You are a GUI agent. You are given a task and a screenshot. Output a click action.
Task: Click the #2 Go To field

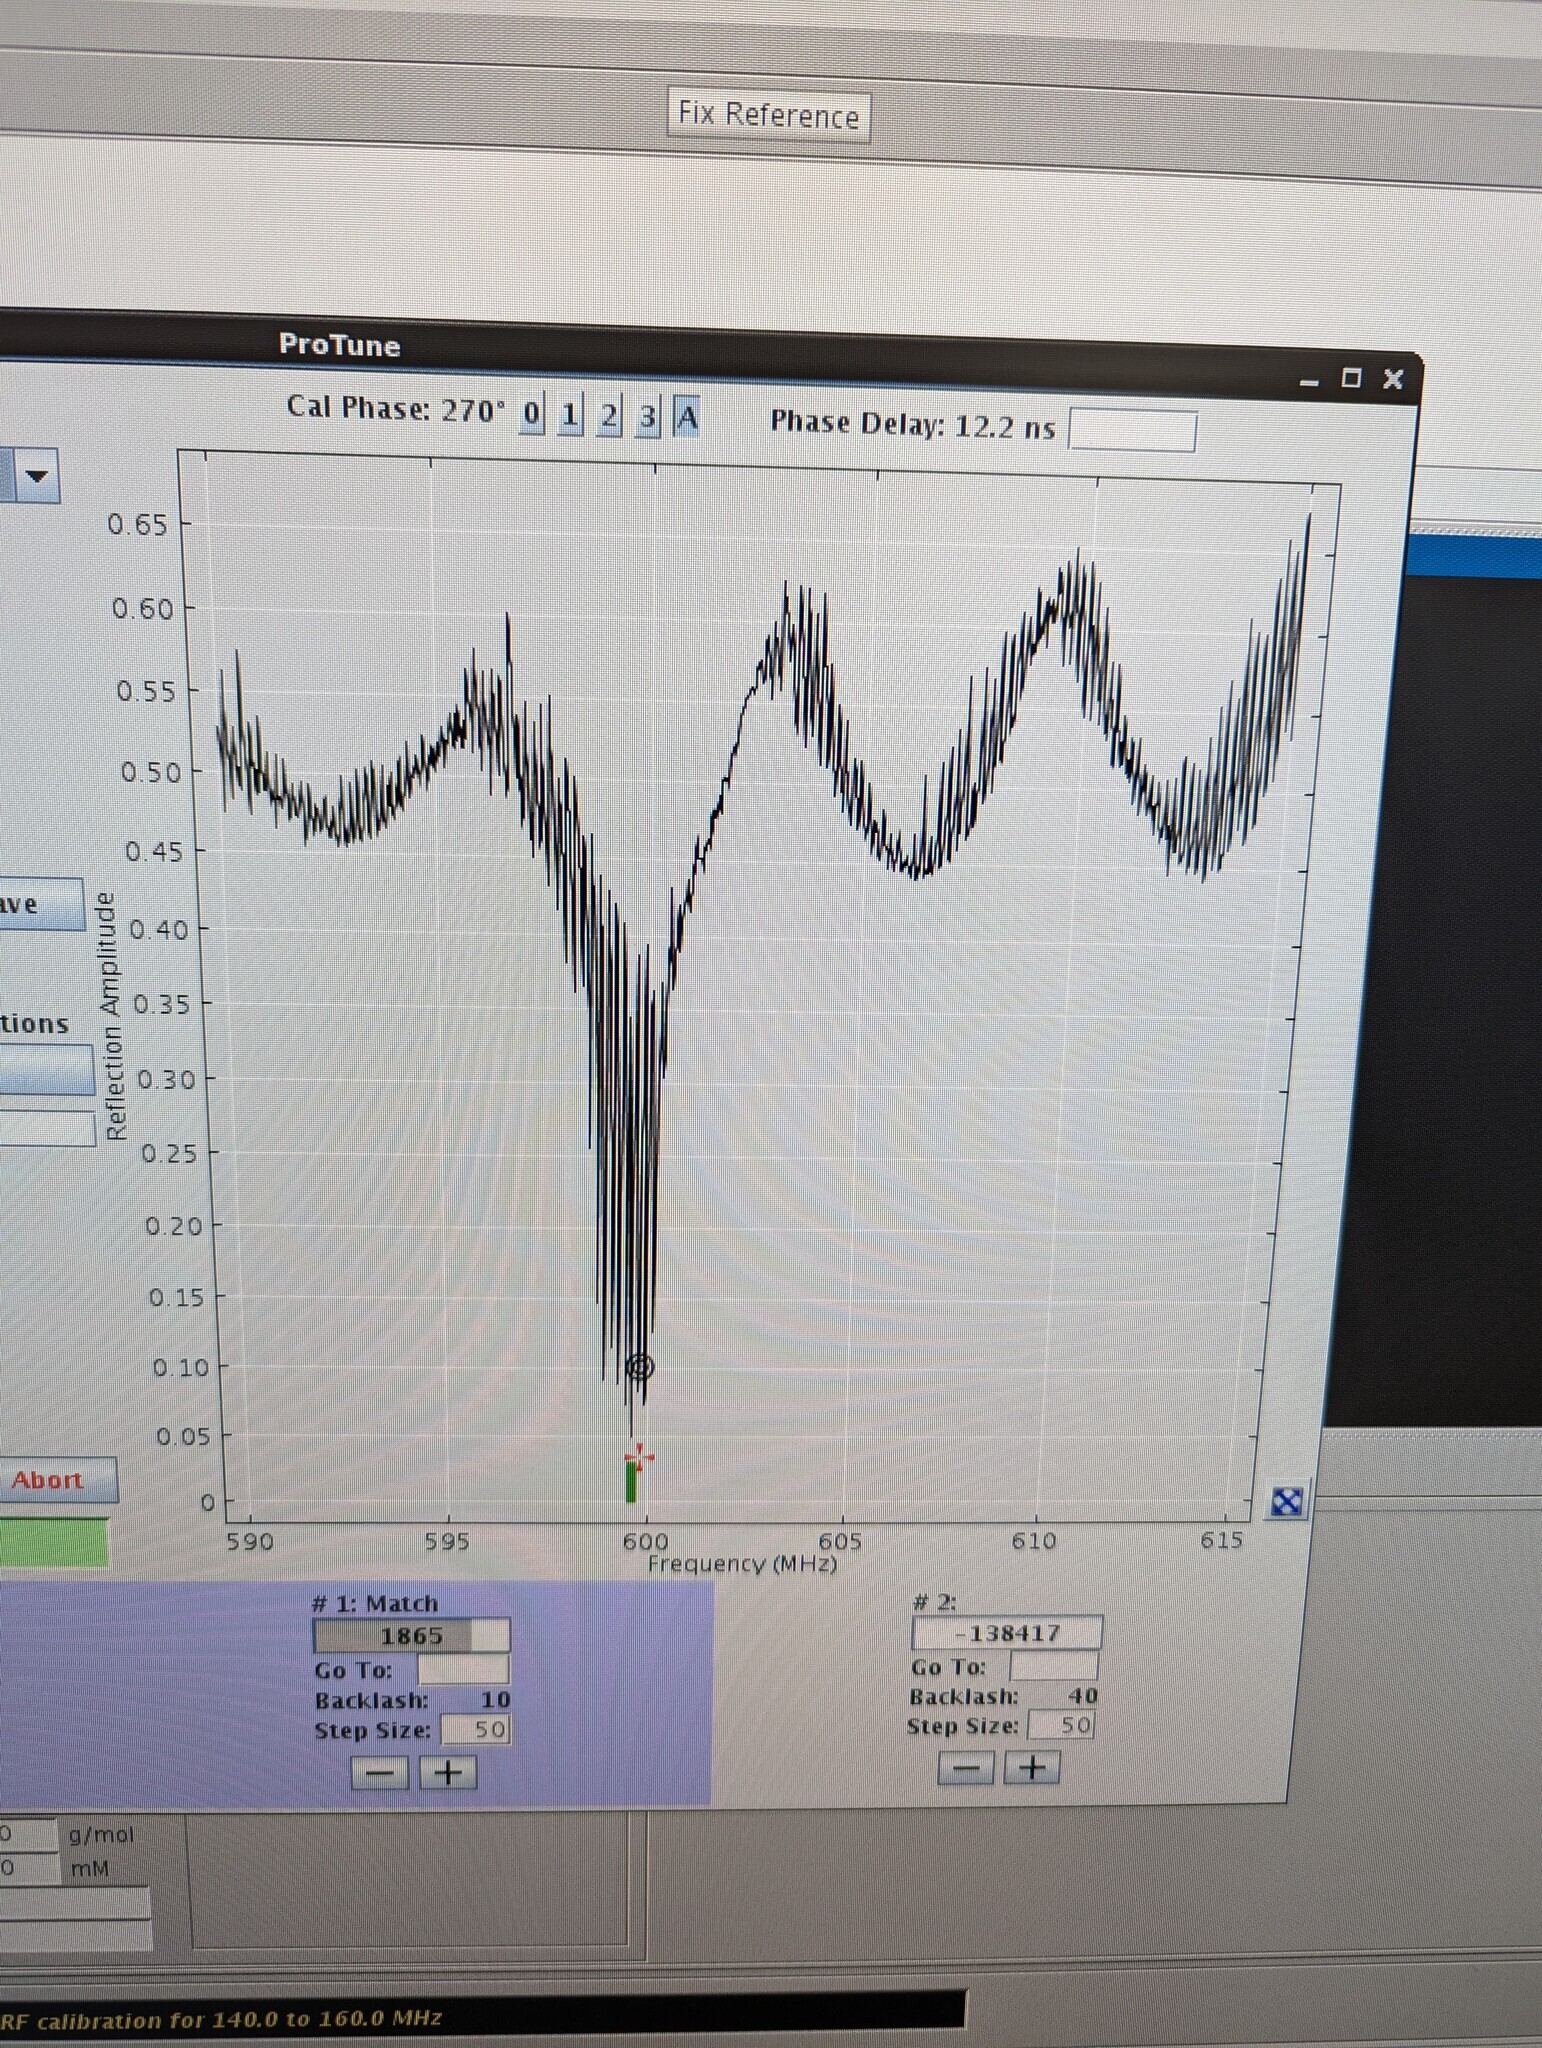pyautogui.click(x=1053, y=1666)
